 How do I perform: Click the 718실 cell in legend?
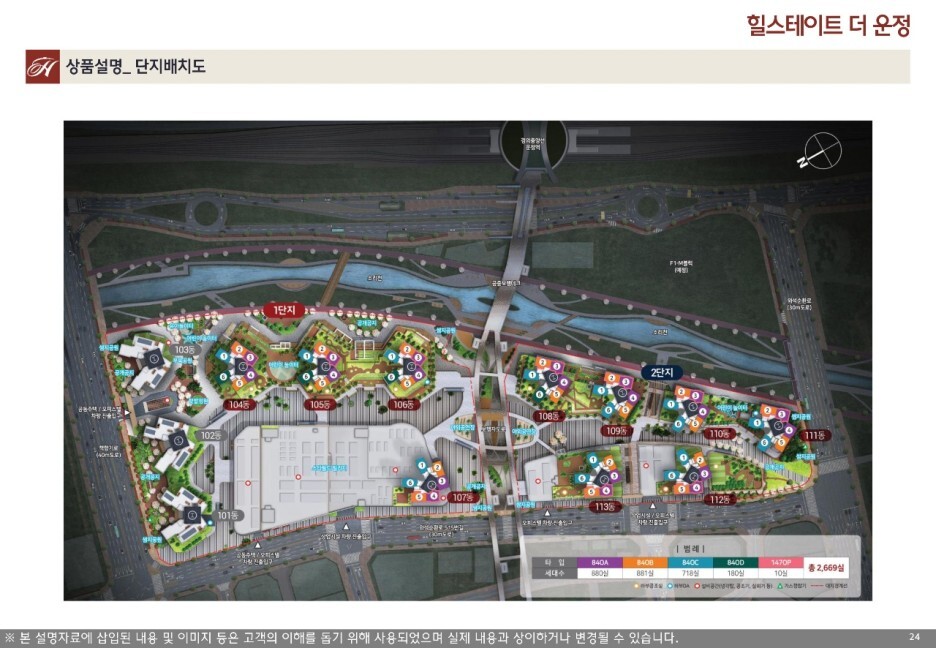coord(690,573)
